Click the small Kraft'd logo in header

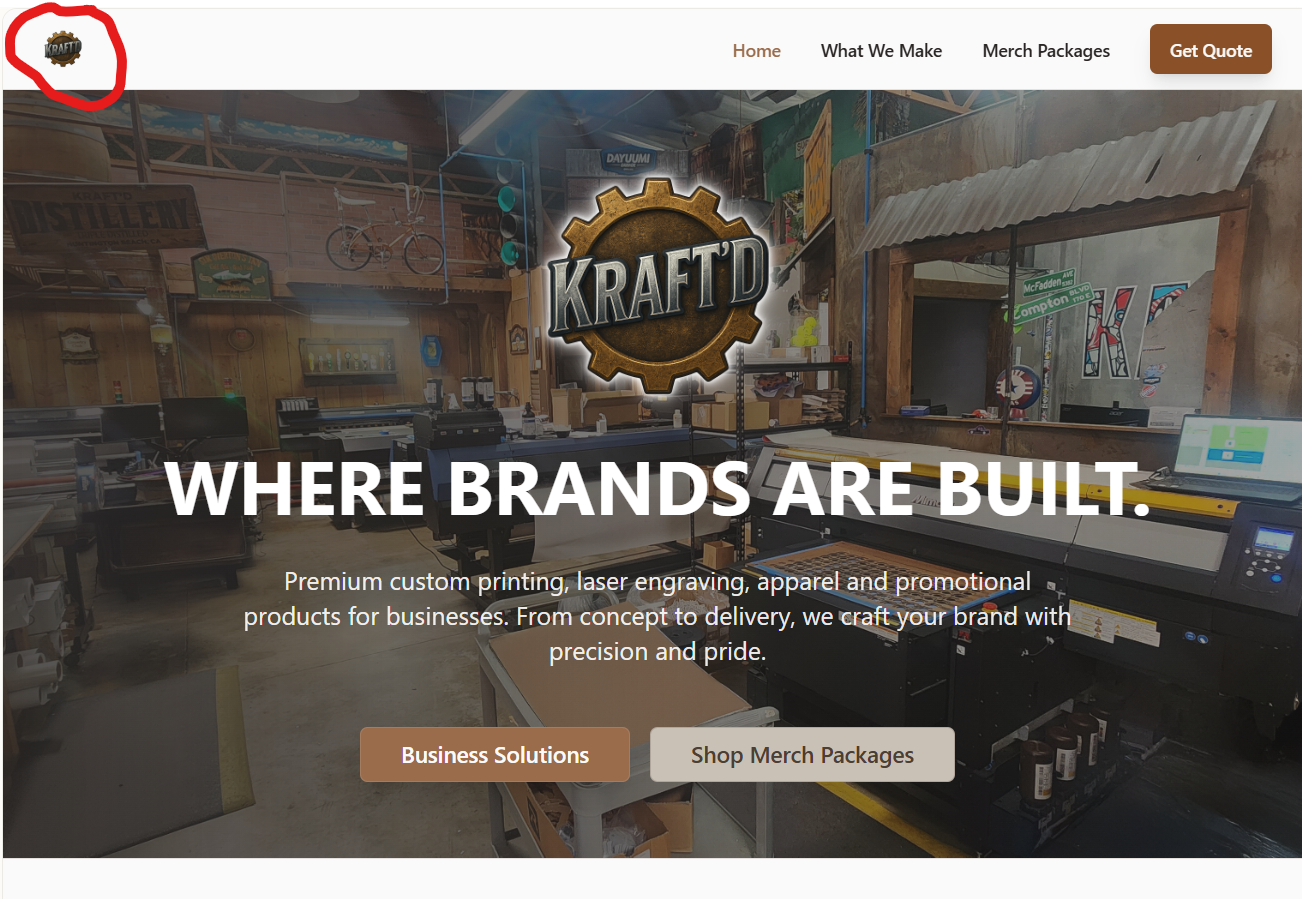[63, 48]
